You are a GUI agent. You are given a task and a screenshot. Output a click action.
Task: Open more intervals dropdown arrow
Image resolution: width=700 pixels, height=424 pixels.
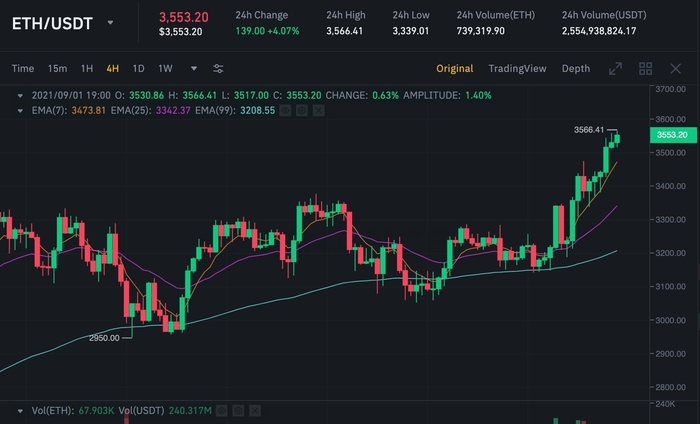coord(194,68)
